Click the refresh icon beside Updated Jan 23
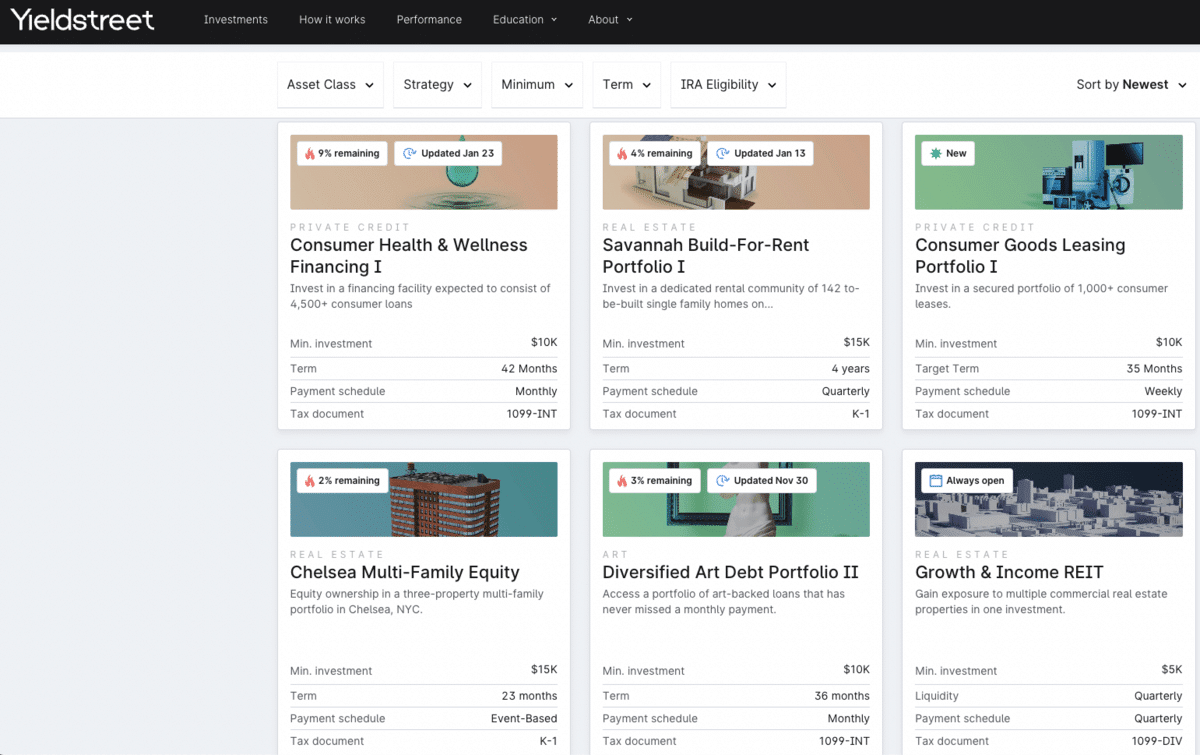The height and width of the screenshot is (755, 1200). click(x=409, y=154)
